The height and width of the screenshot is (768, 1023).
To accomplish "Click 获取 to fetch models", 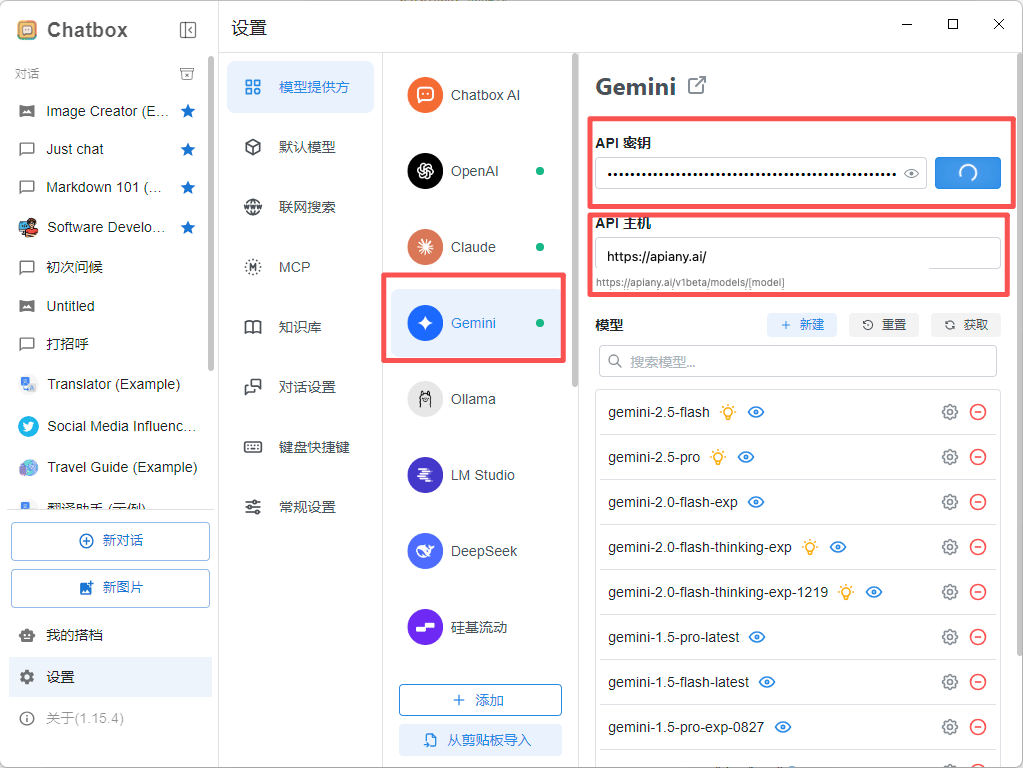I will [x=966, y=325].
